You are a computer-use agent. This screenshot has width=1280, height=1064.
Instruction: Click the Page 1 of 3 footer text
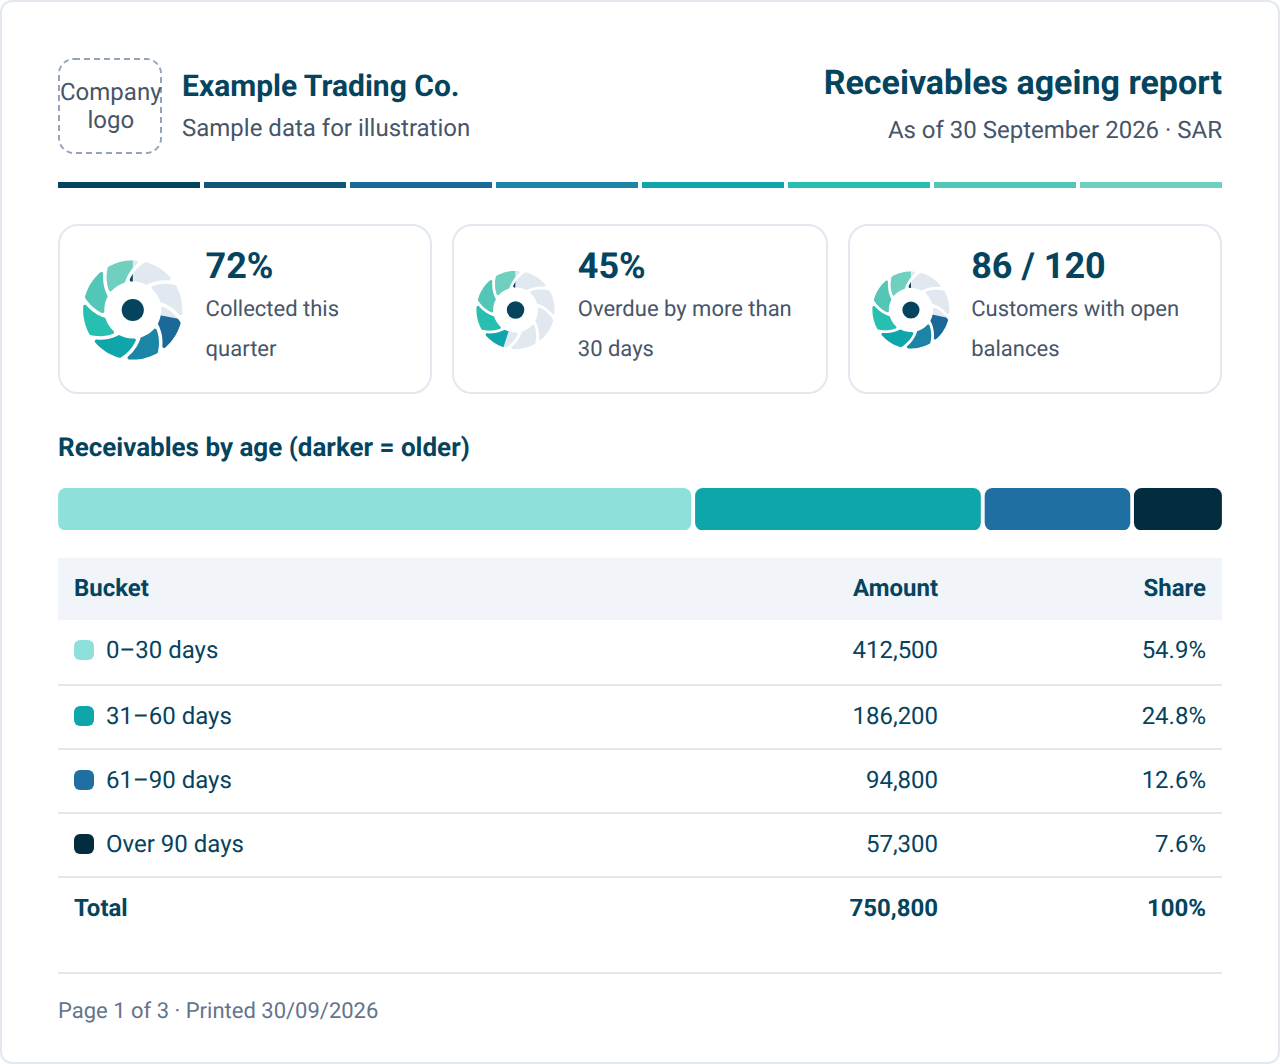coord(113,1011)
